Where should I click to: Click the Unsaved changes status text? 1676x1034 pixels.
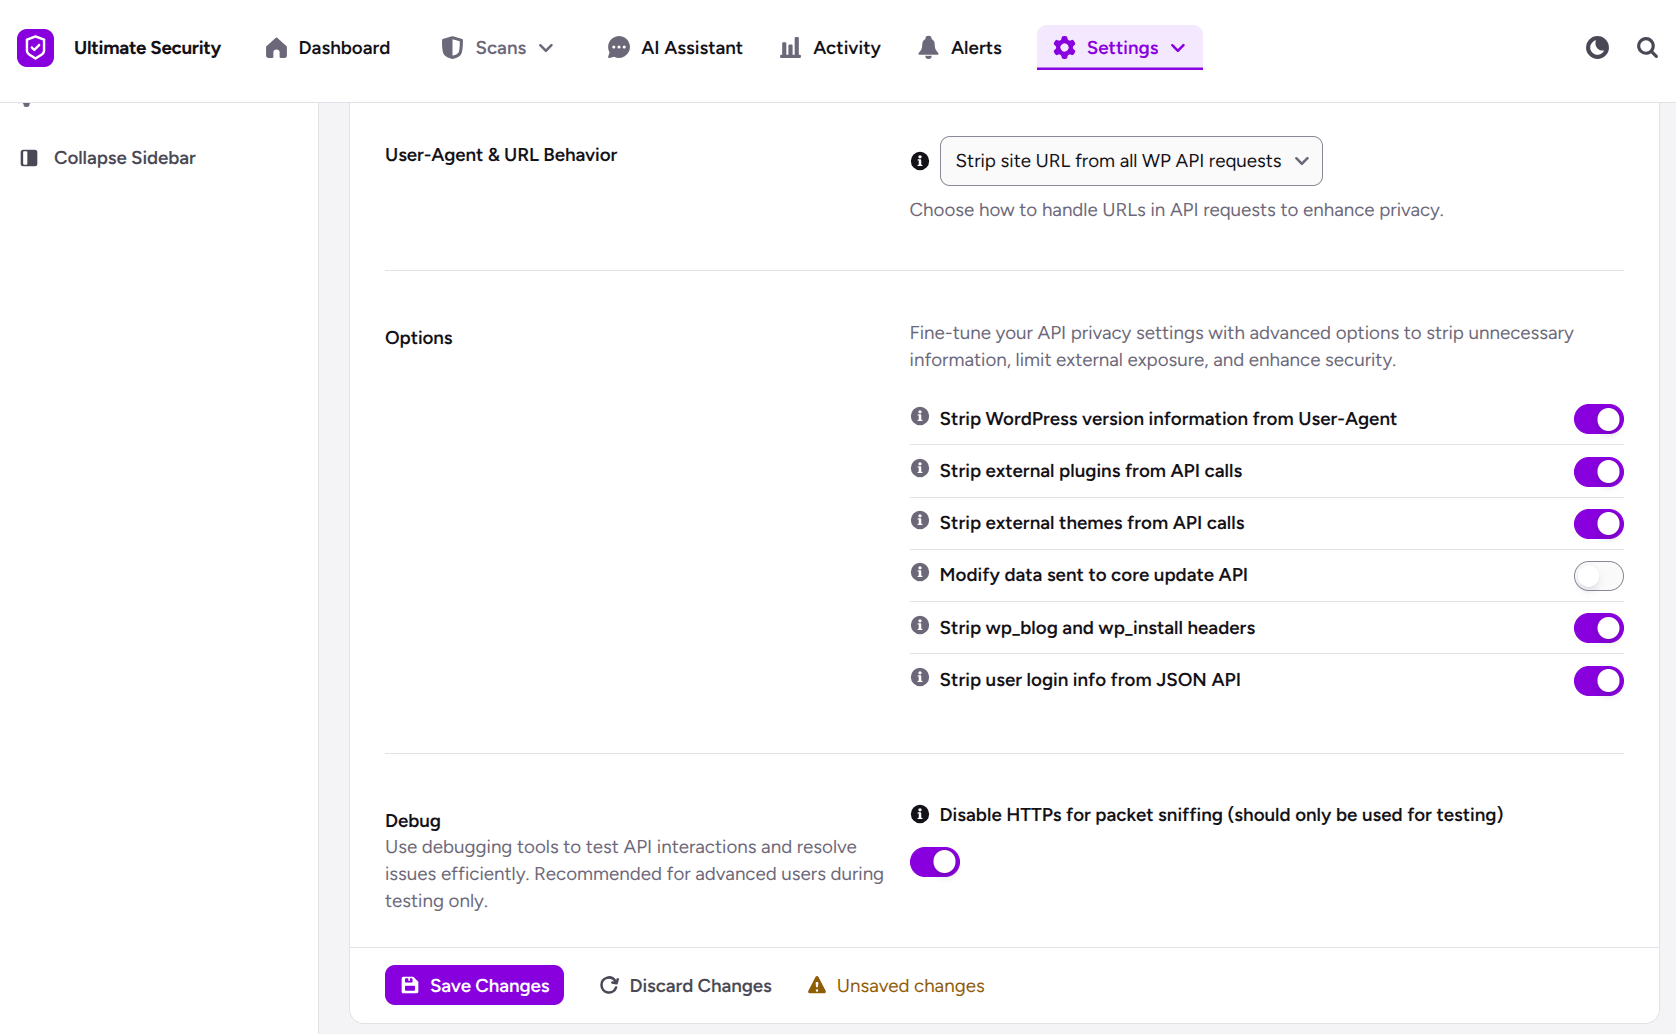[911, 986]
